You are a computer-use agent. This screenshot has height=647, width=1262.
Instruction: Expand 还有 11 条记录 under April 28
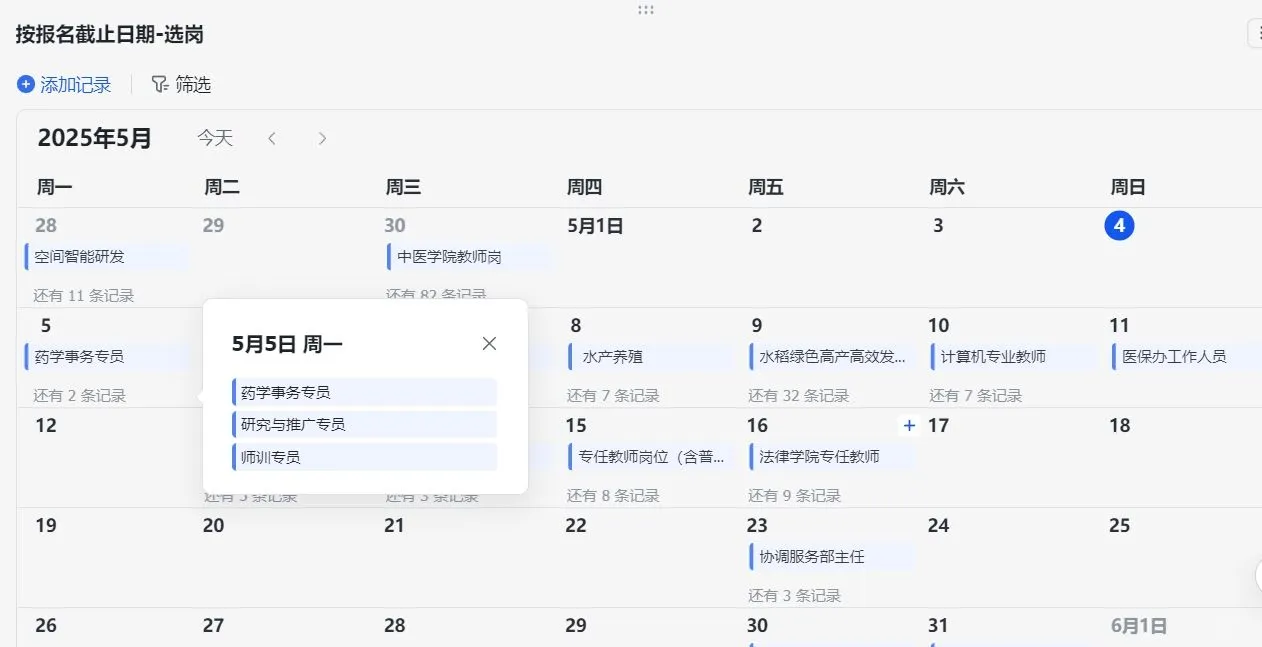(84, 296)
